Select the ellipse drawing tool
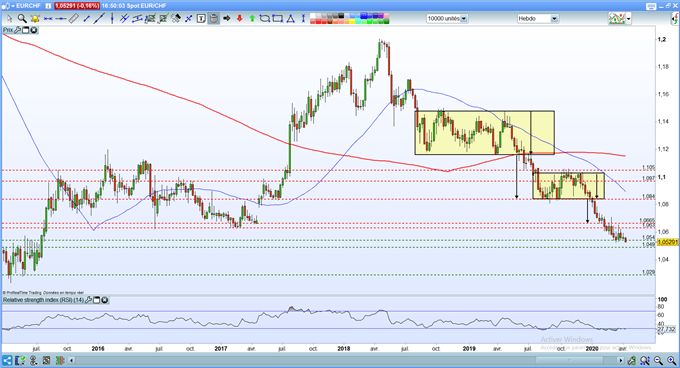The image size is (680, 368). [265, 18]
